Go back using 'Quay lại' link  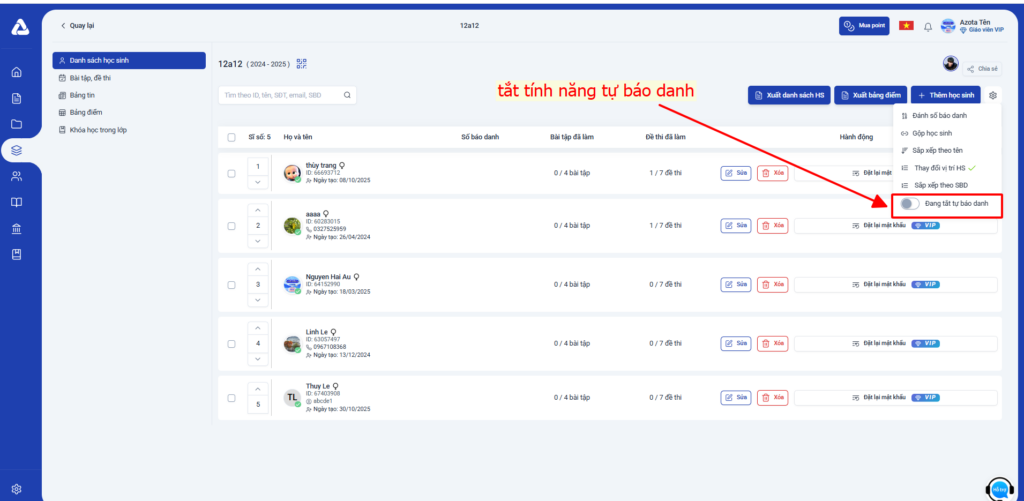coord(78,25)
